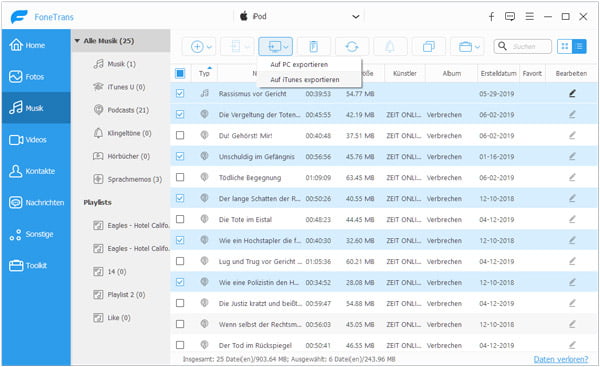Edit Rassismus vor Gericht pencil icon
The image size is (600, 367).
tap(572, 93)
